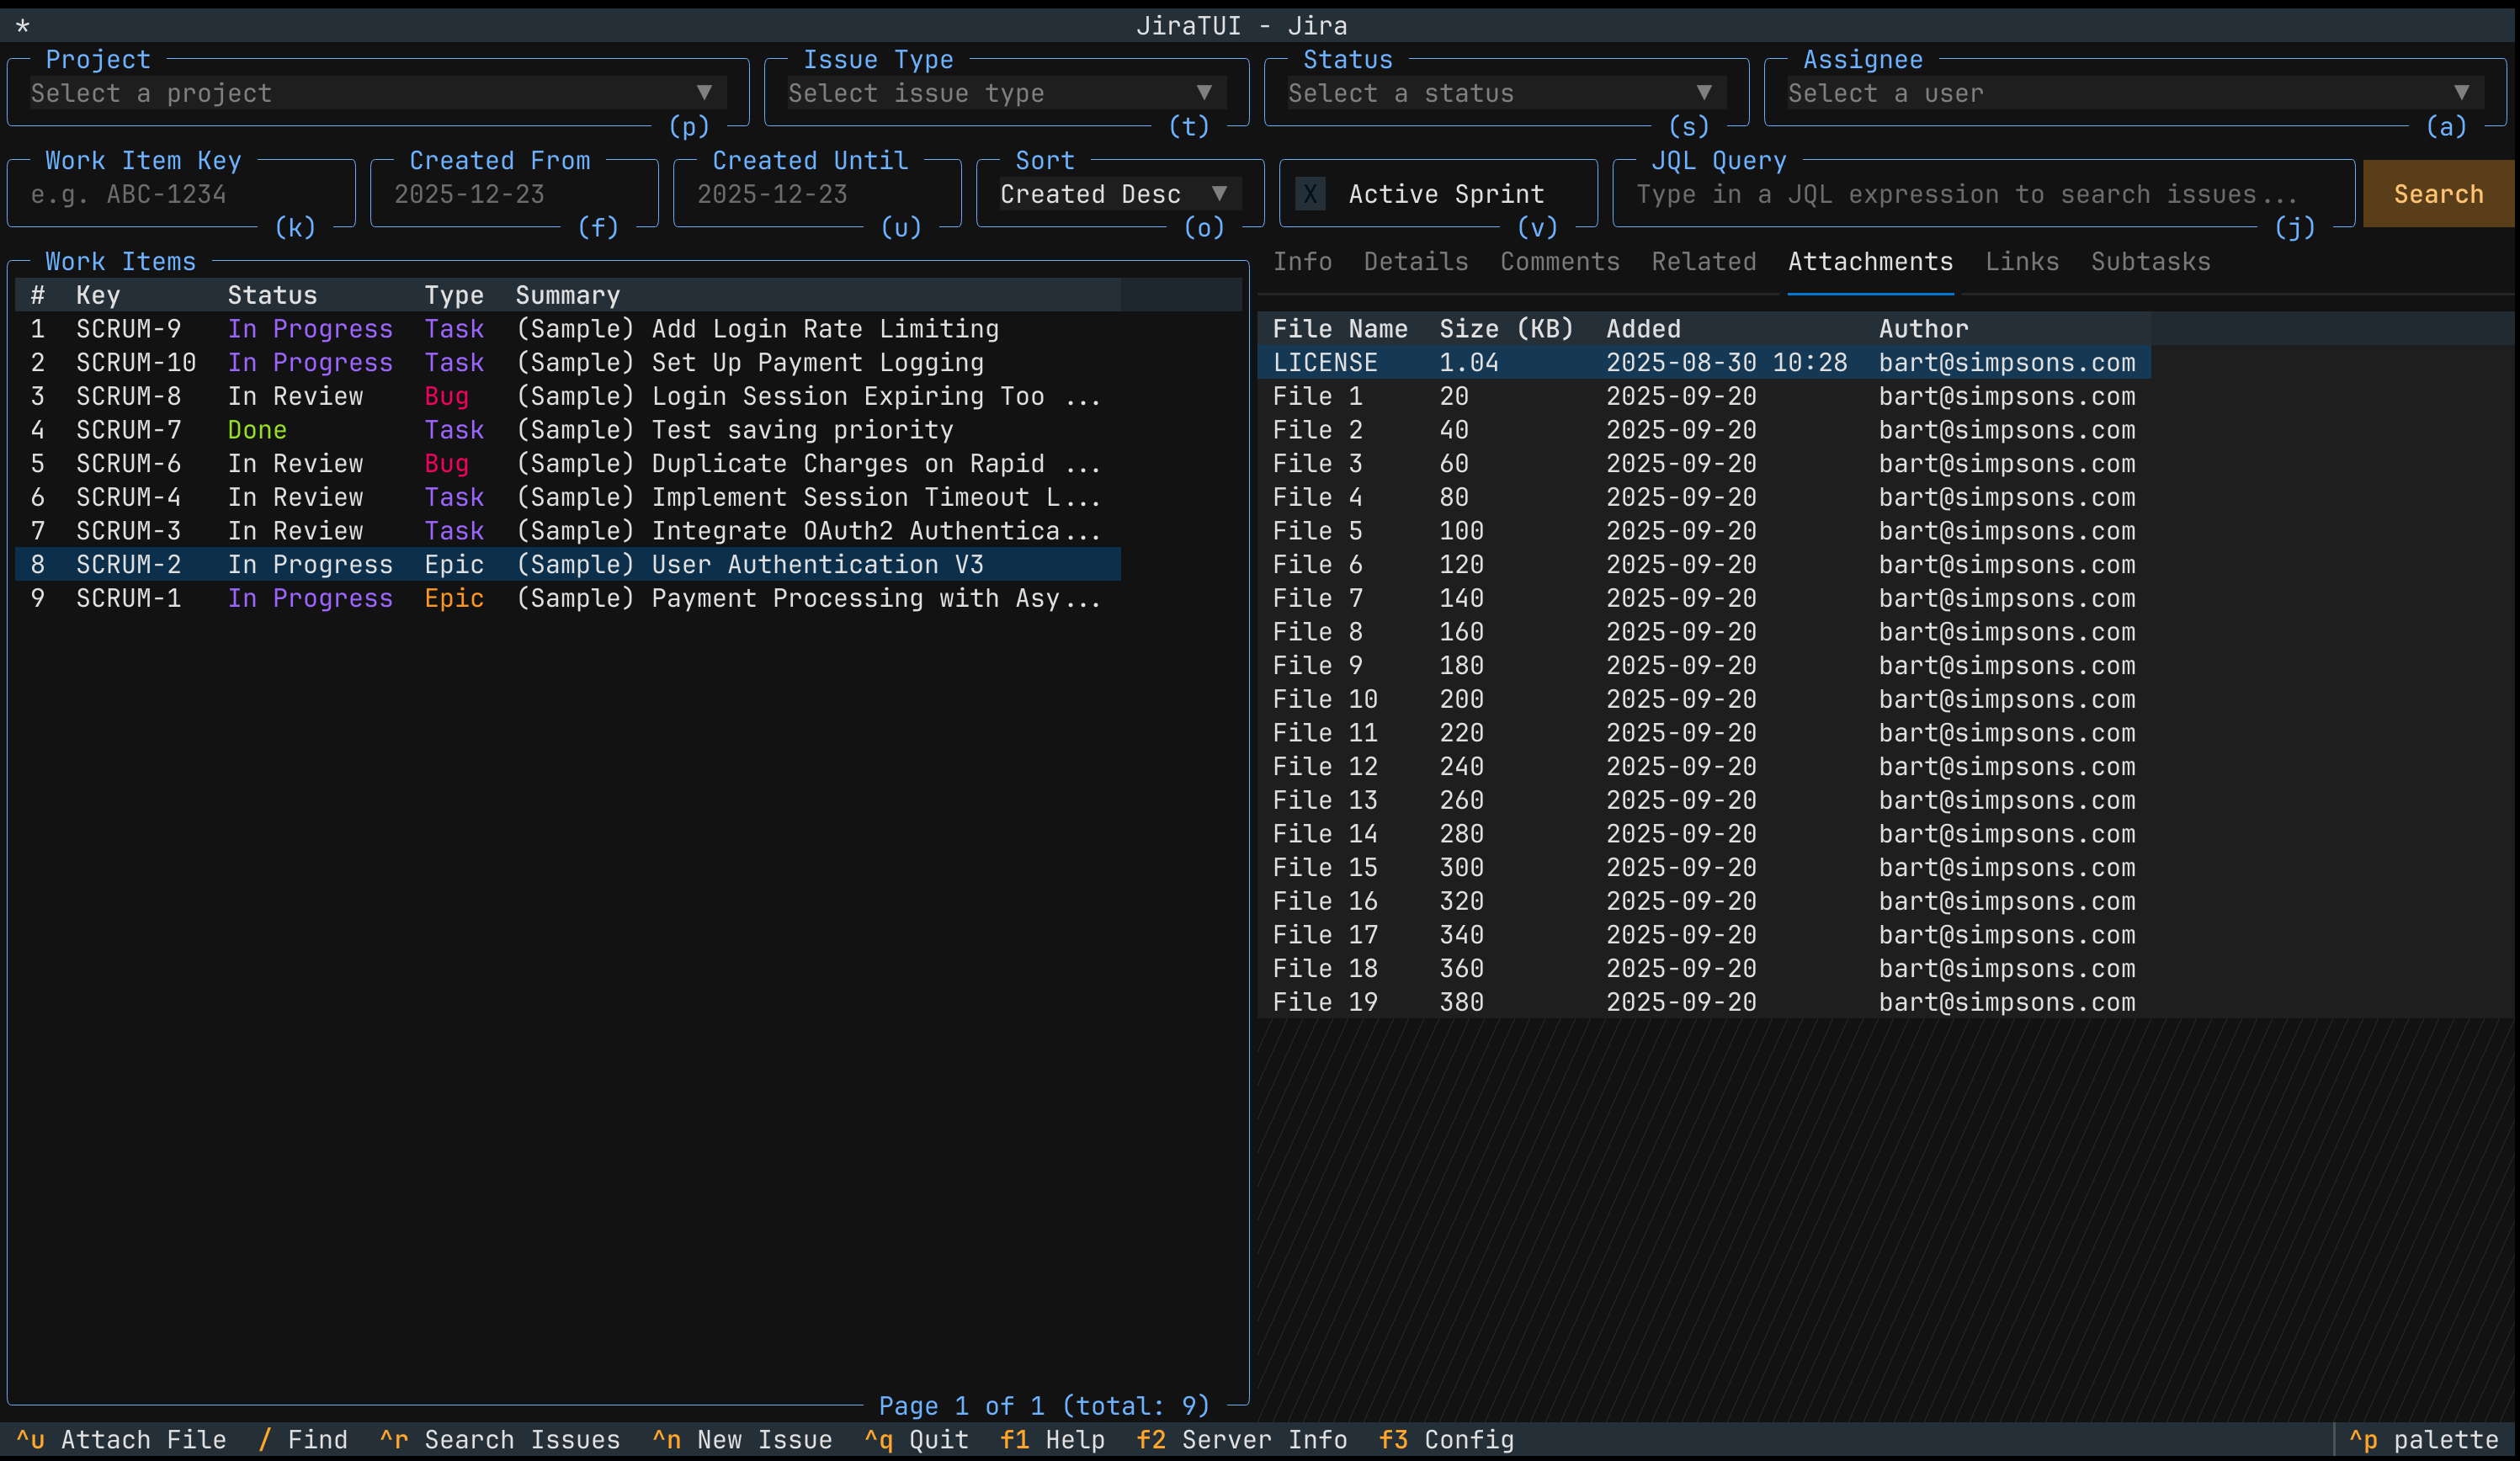The width and height of the screenshot is (2520, 1461).
Task: Switch to the Comments tab
Action: pos(1559,262)
